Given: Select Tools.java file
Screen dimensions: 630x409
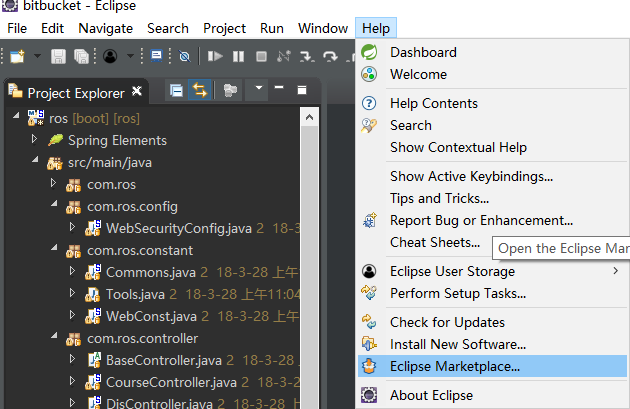Looking at the screenshot, I should (135, 294).
